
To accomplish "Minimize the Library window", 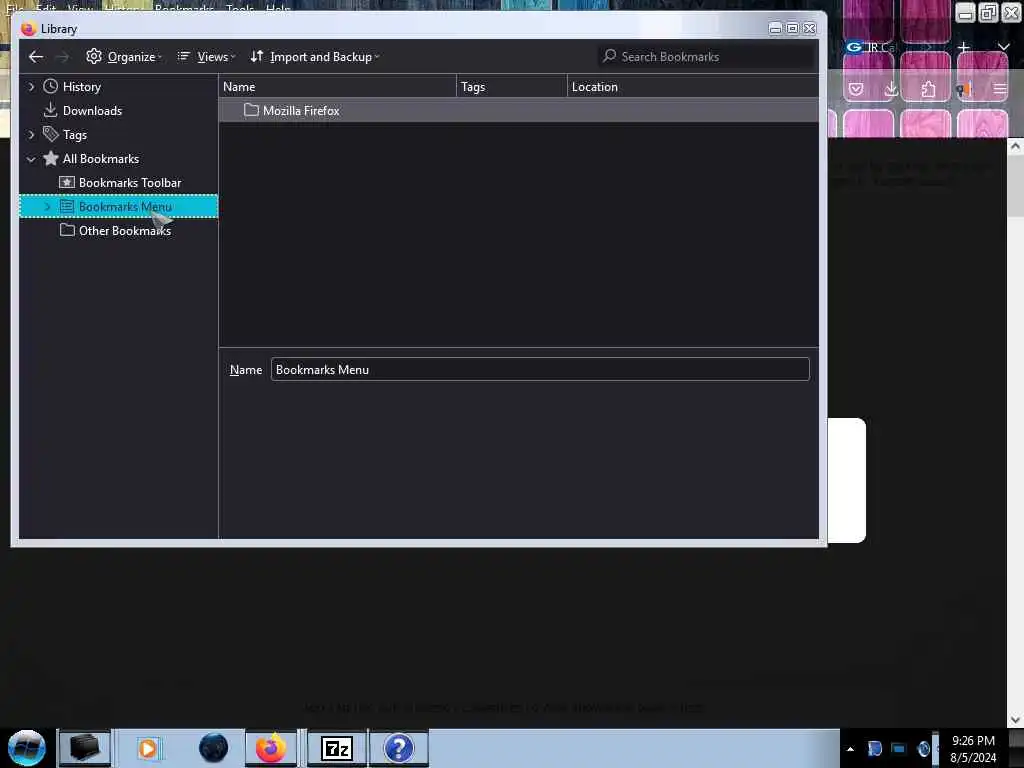I will coord(775,28).
